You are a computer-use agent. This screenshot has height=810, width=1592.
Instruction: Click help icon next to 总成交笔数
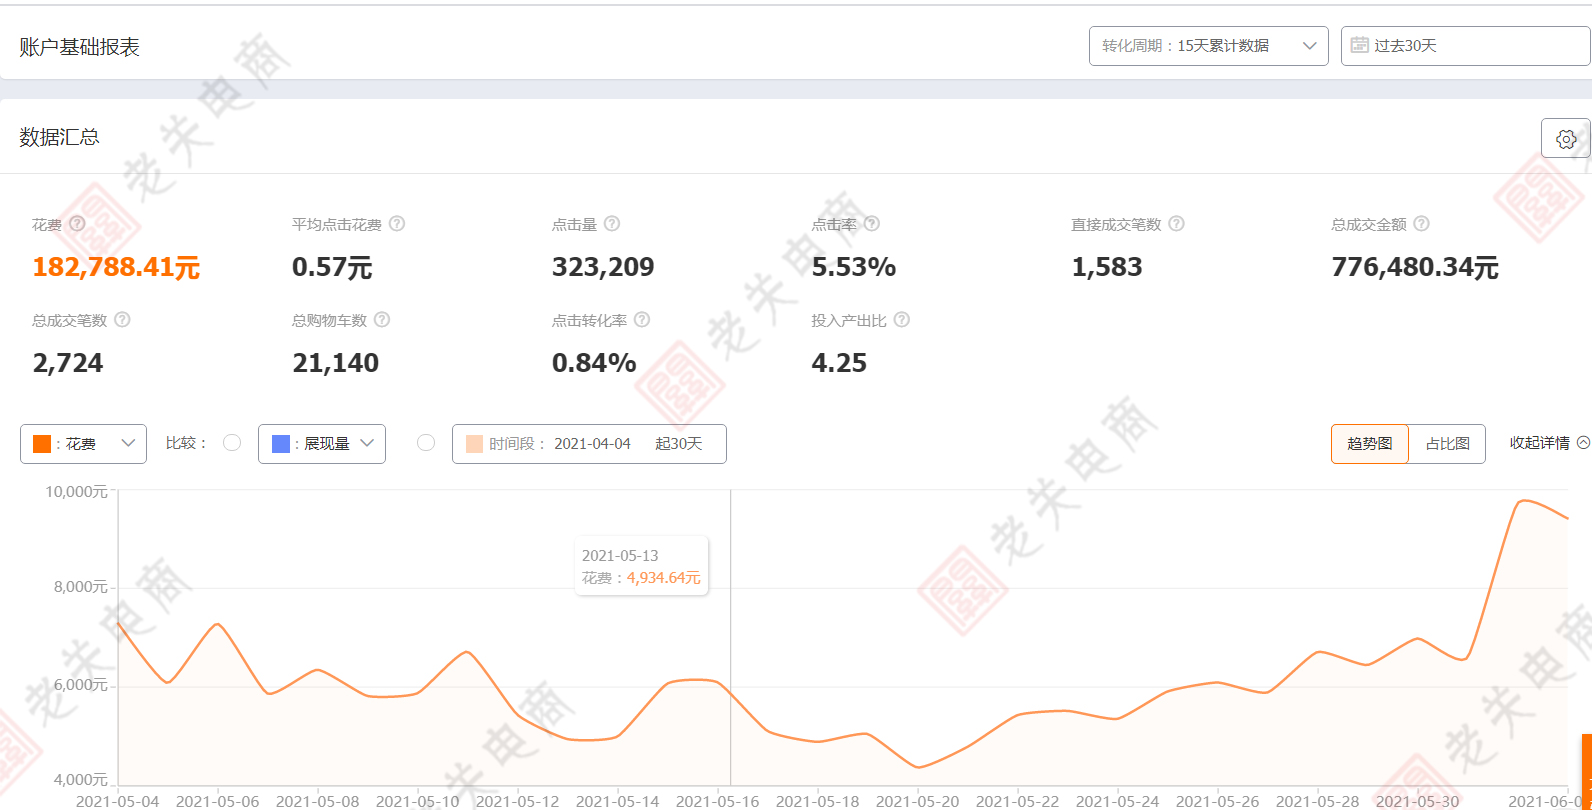click(x=122, y=320)
